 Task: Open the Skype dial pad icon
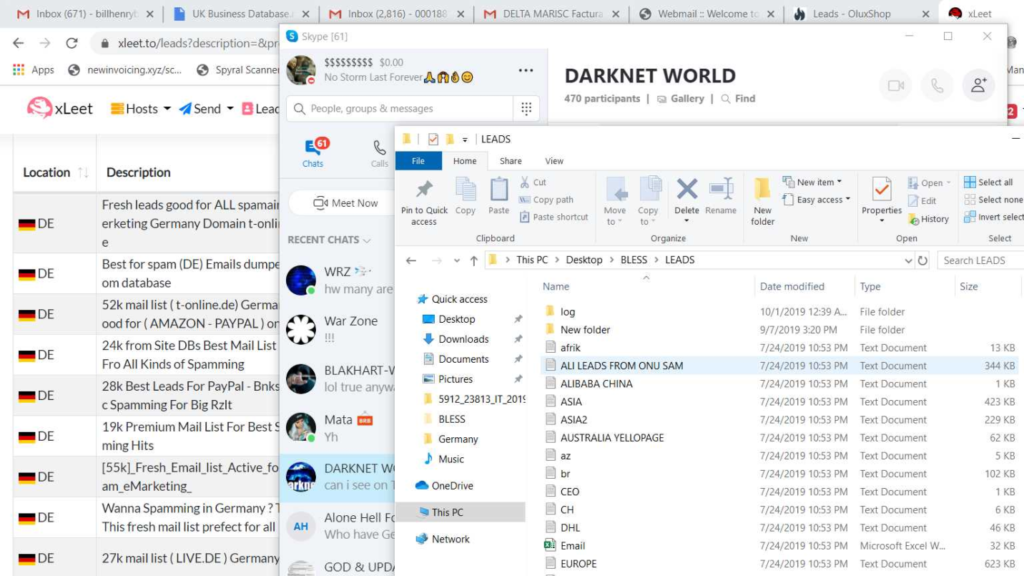[x=526, y=108]
